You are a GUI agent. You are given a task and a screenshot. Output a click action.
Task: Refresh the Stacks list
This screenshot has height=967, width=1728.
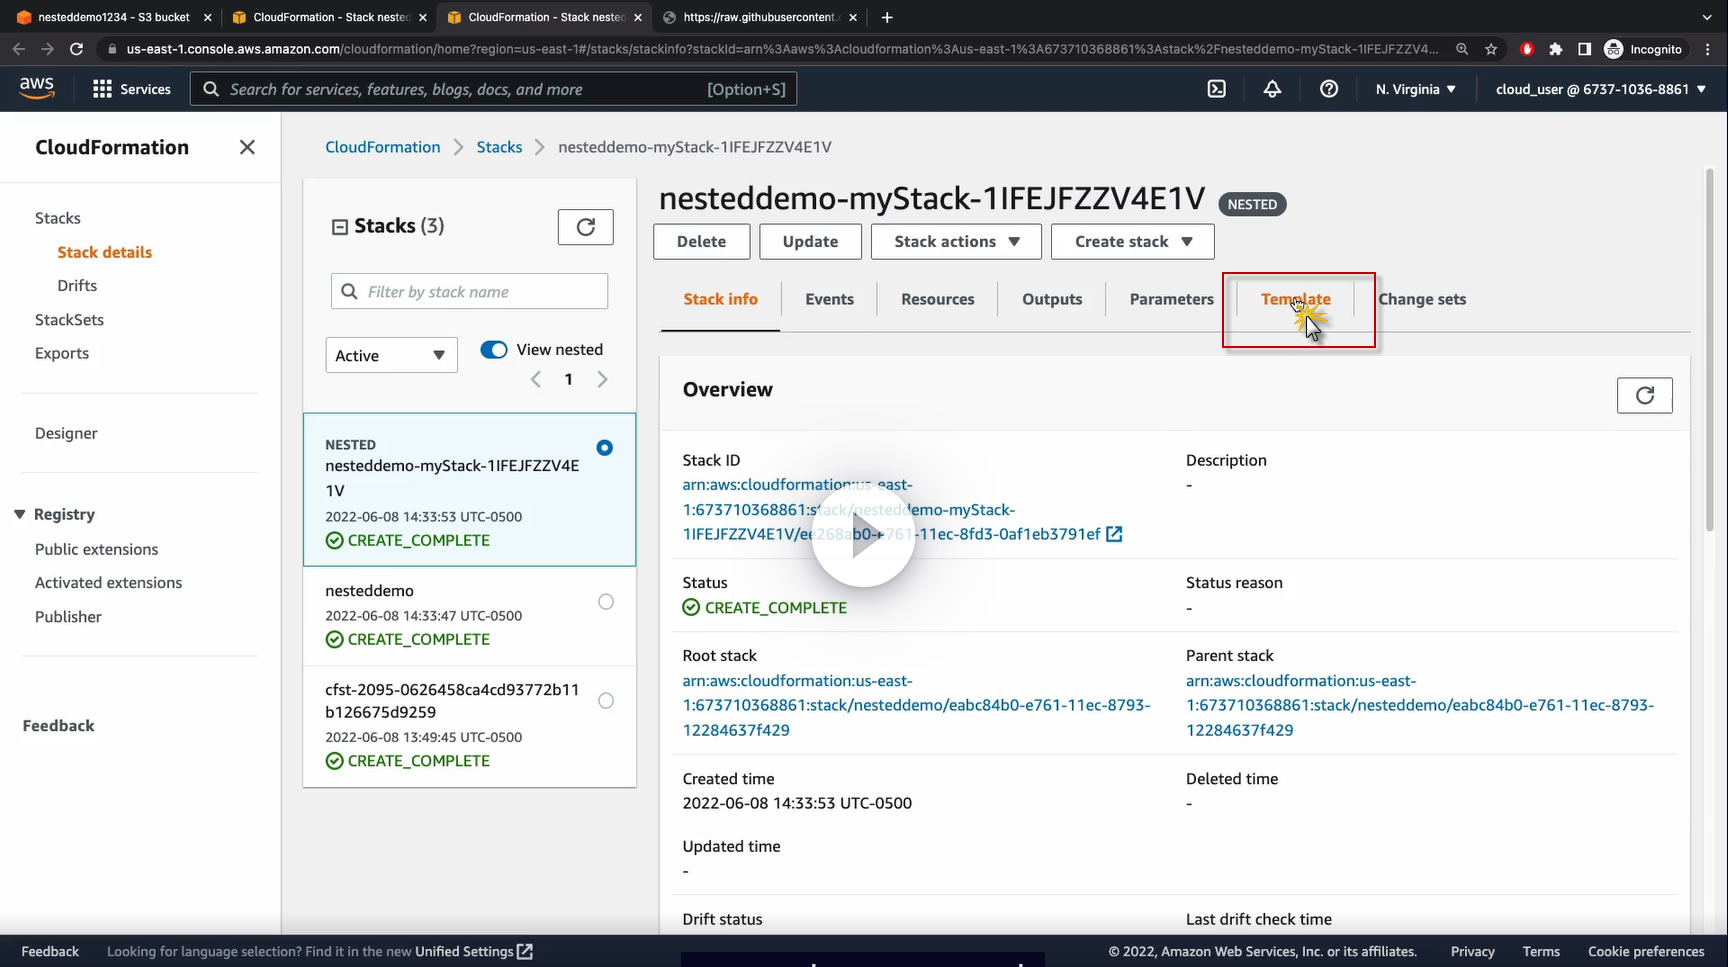(585, 227)
